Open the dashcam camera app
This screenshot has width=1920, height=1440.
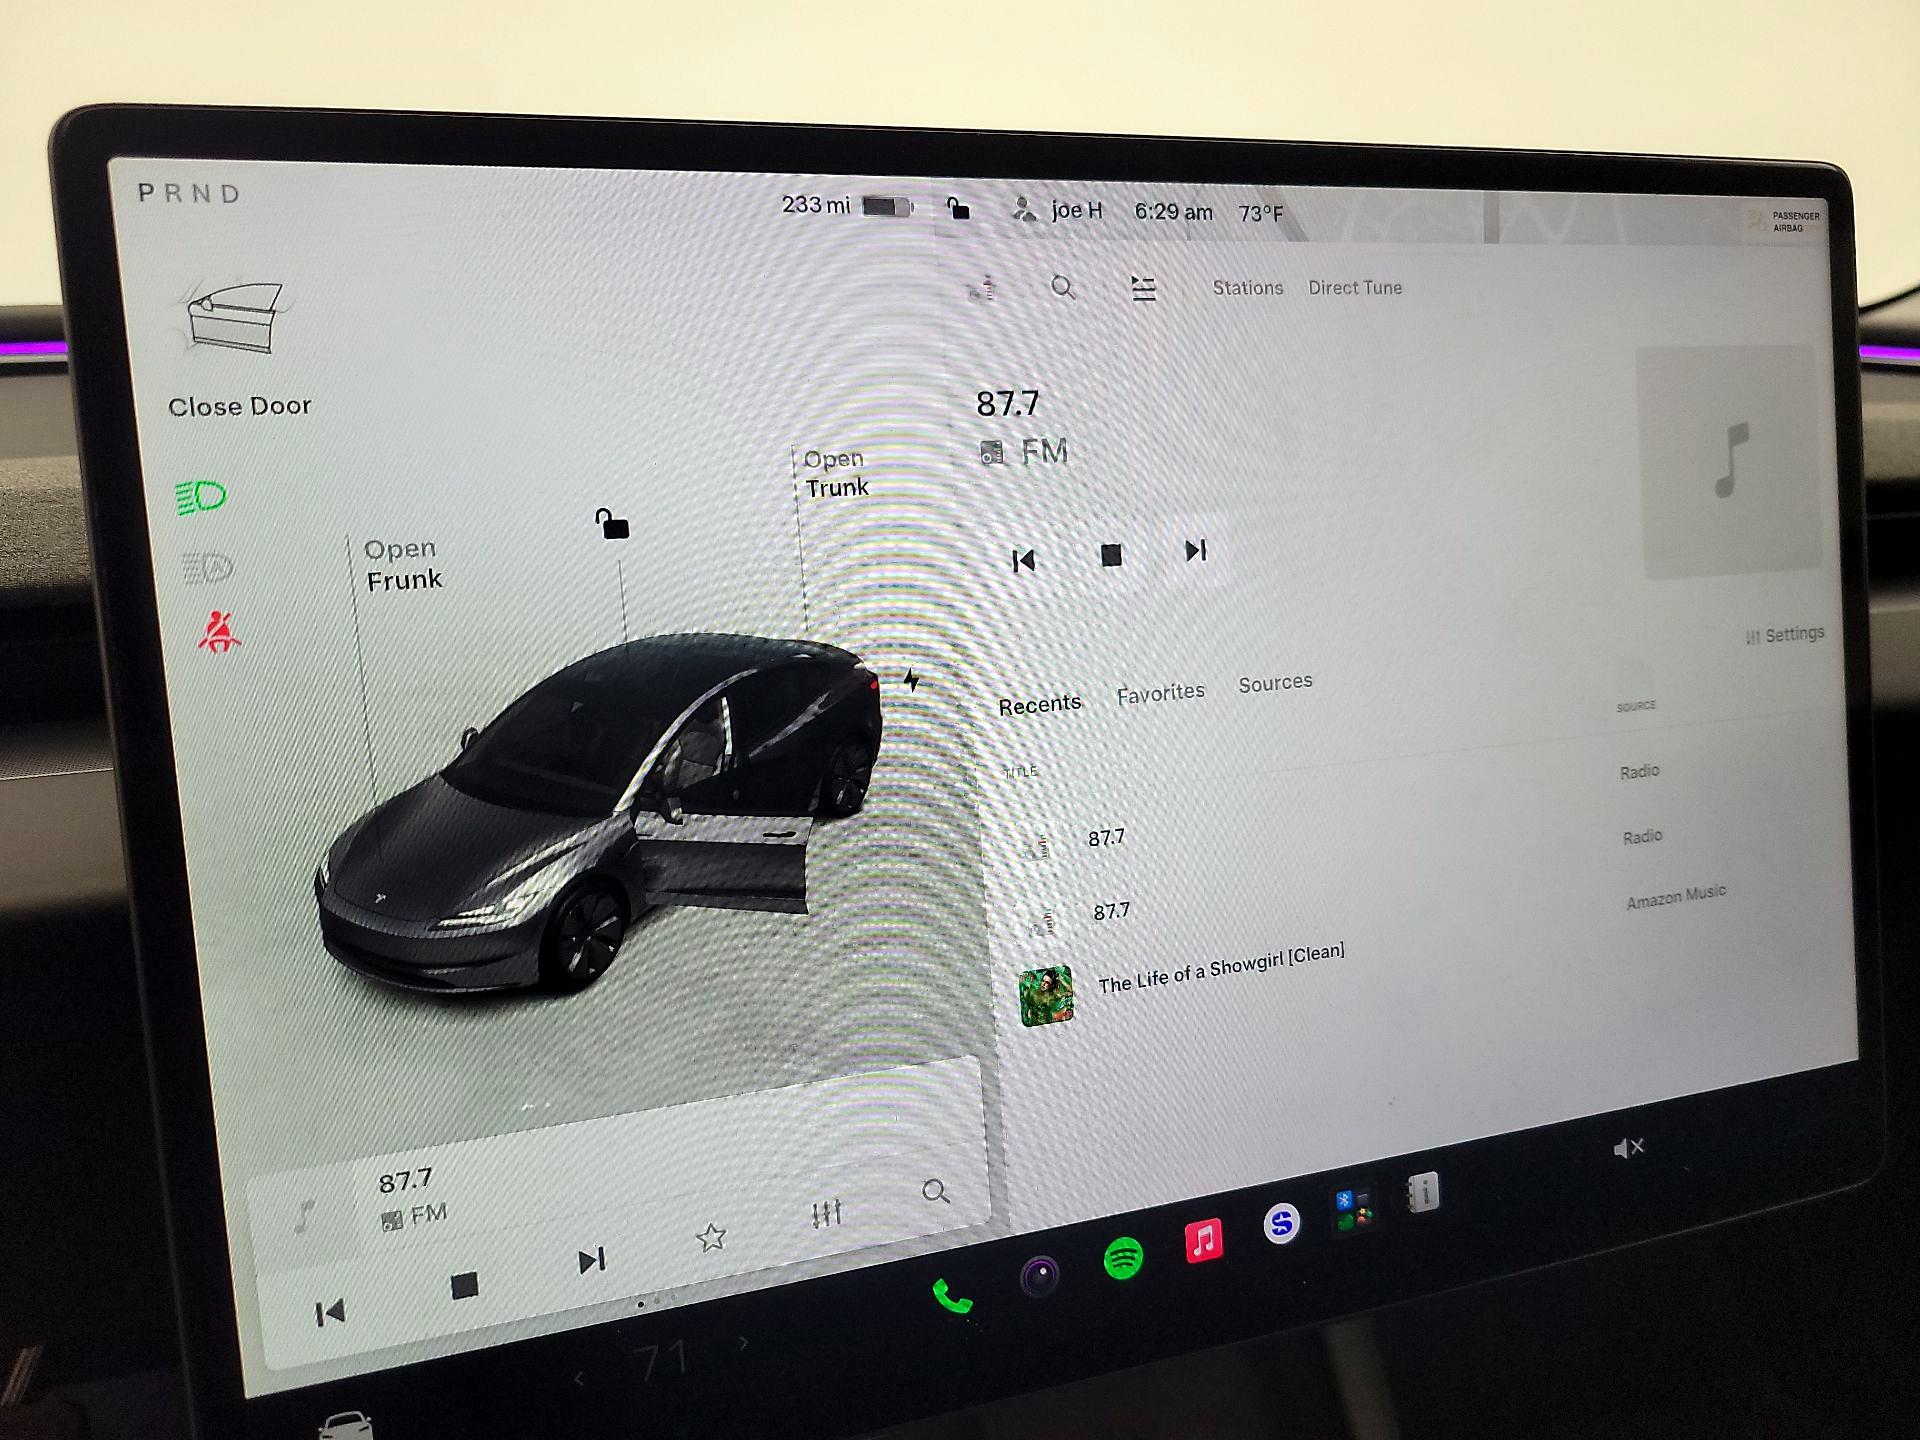pyautogui.click(x=1040, y=1275)
